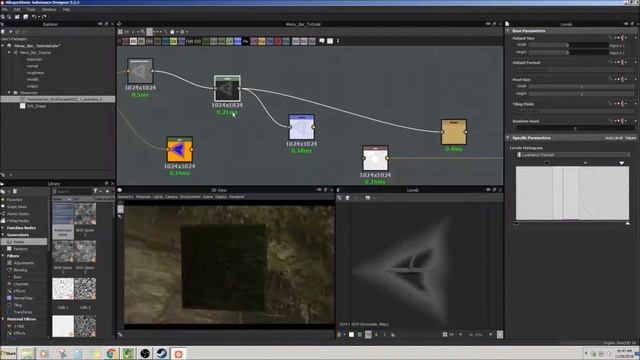Open the Materials menu in 3D View
The image size is (640, 360).
(143, 197)
